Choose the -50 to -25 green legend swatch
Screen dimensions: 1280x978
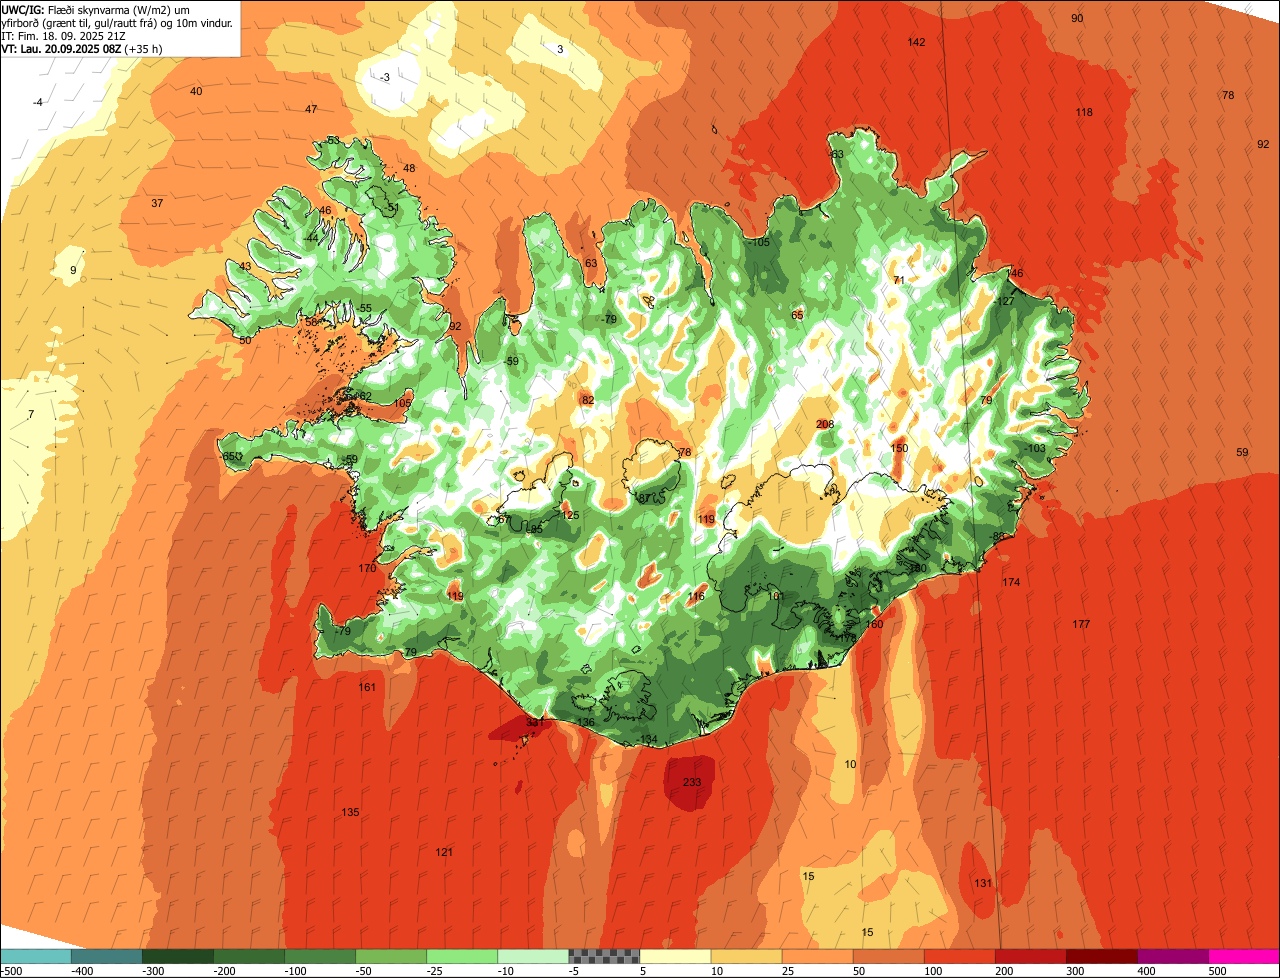click(x=391, y=956)
